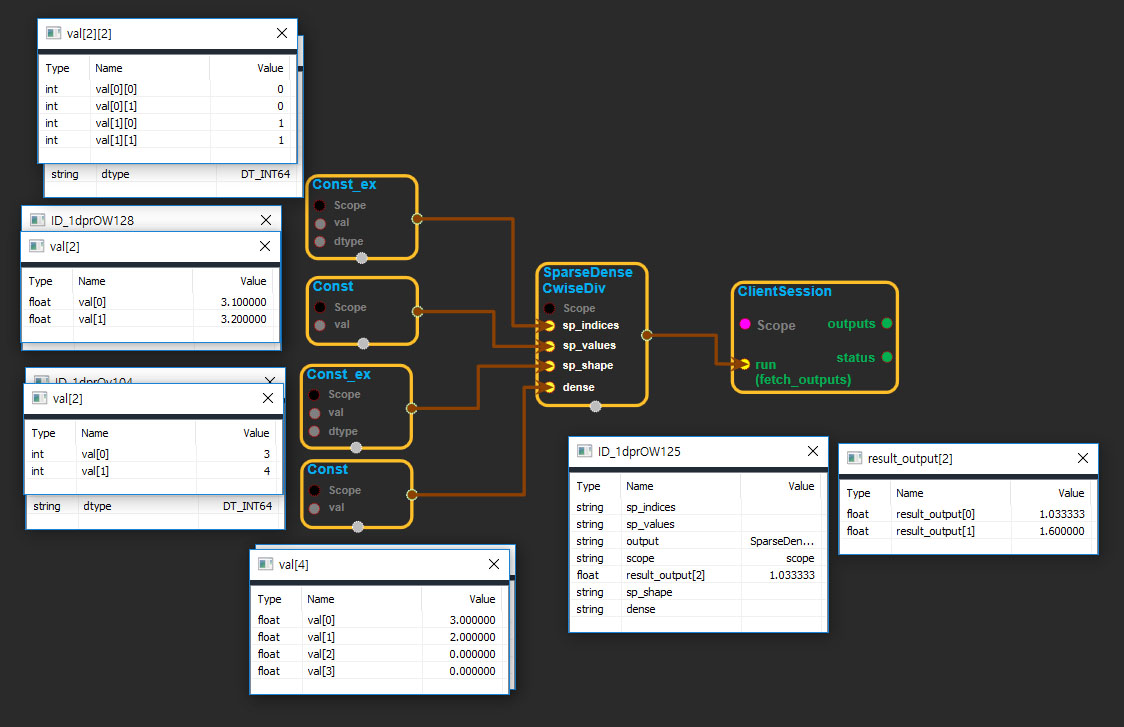
Task: Click the sp_shape input pin
Action: tap(549, 365)
